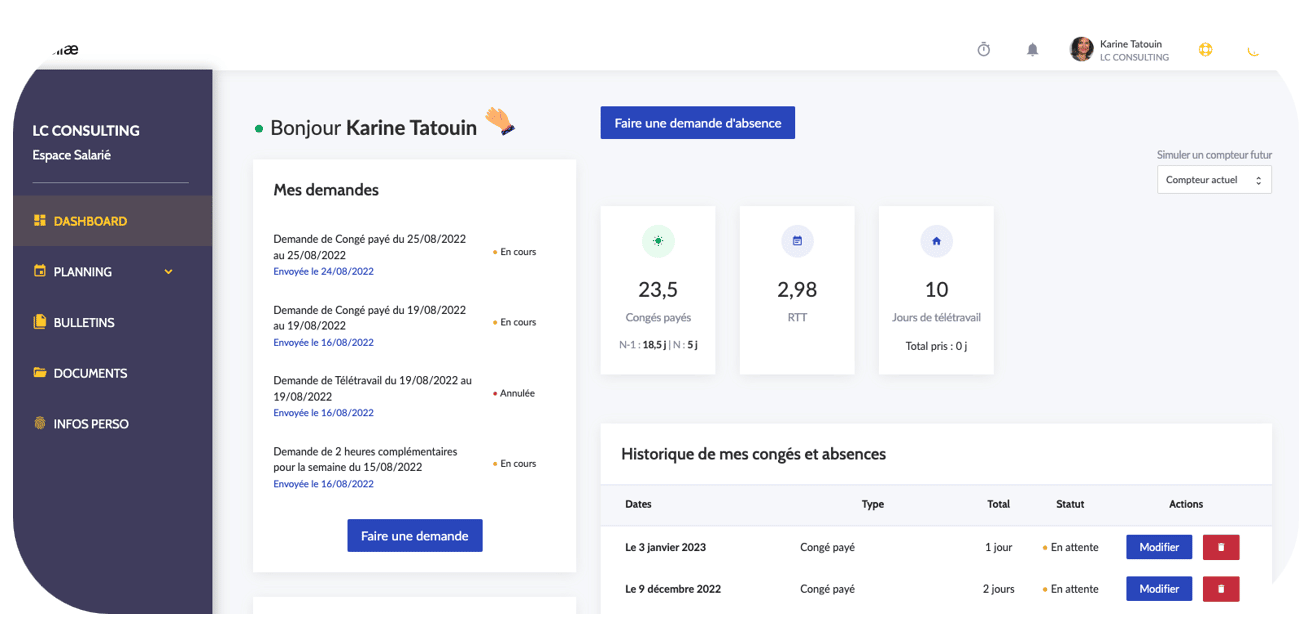Open the 2 heures complémentaires request
Viewport: 1312px width, 641px height.
coord(365,459)
